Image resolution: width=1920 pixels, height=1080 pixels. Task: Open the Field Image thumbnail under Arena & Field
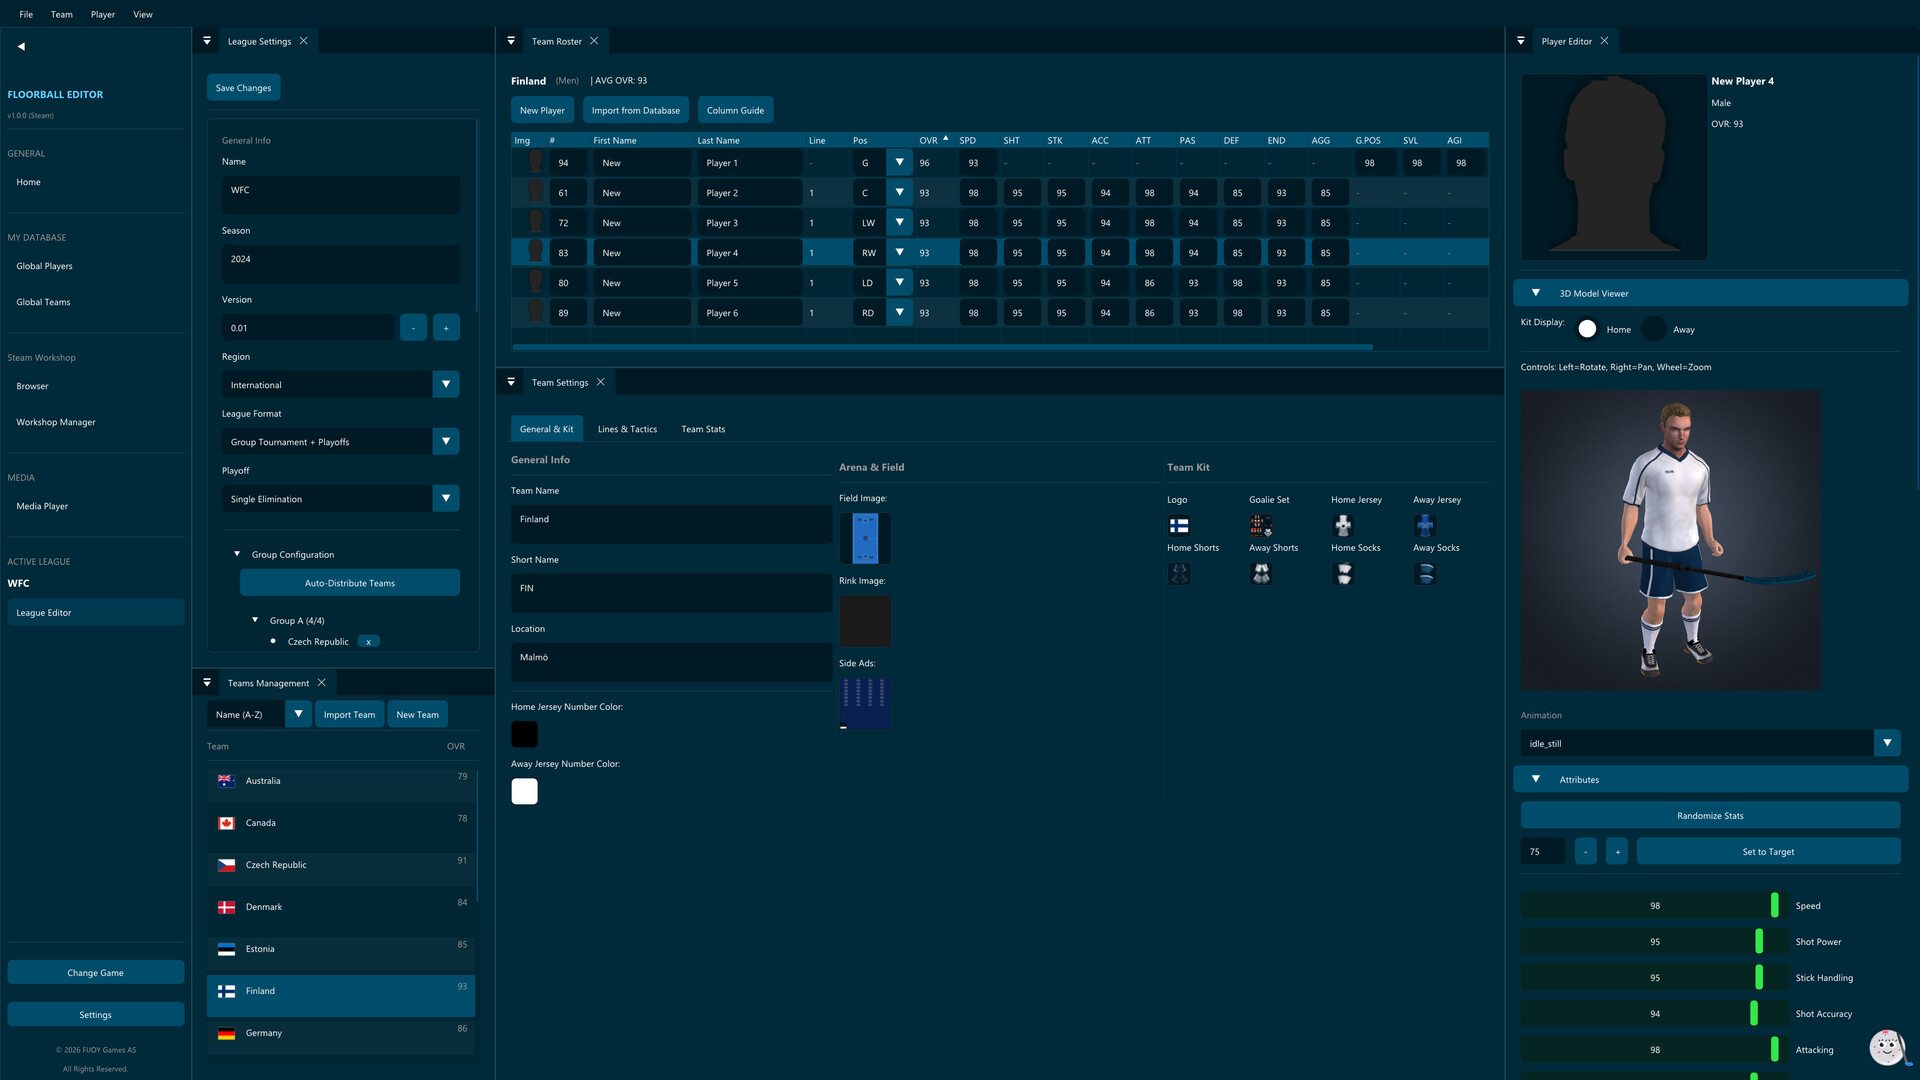(865, 538)
